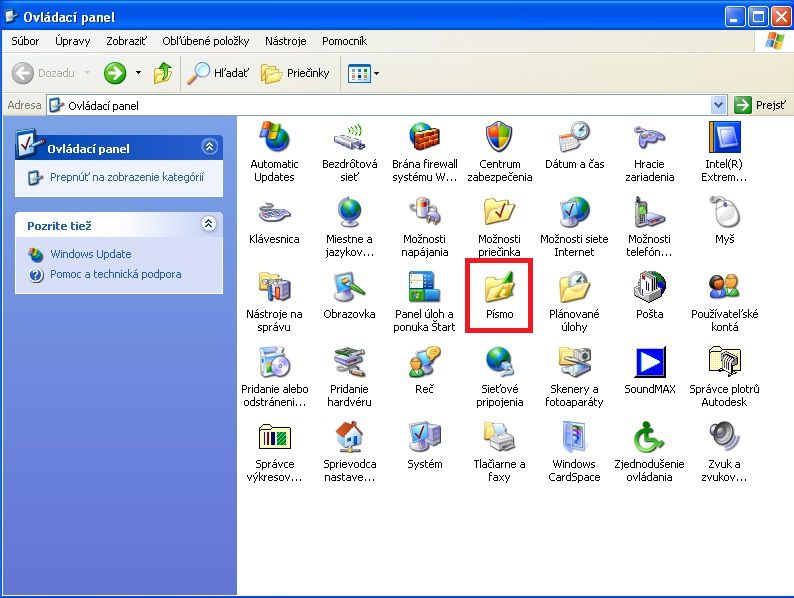Open Skenery a fotoaparáty icon
The image size is (794, 598).
pyautogui.click(x=574, y=377)
